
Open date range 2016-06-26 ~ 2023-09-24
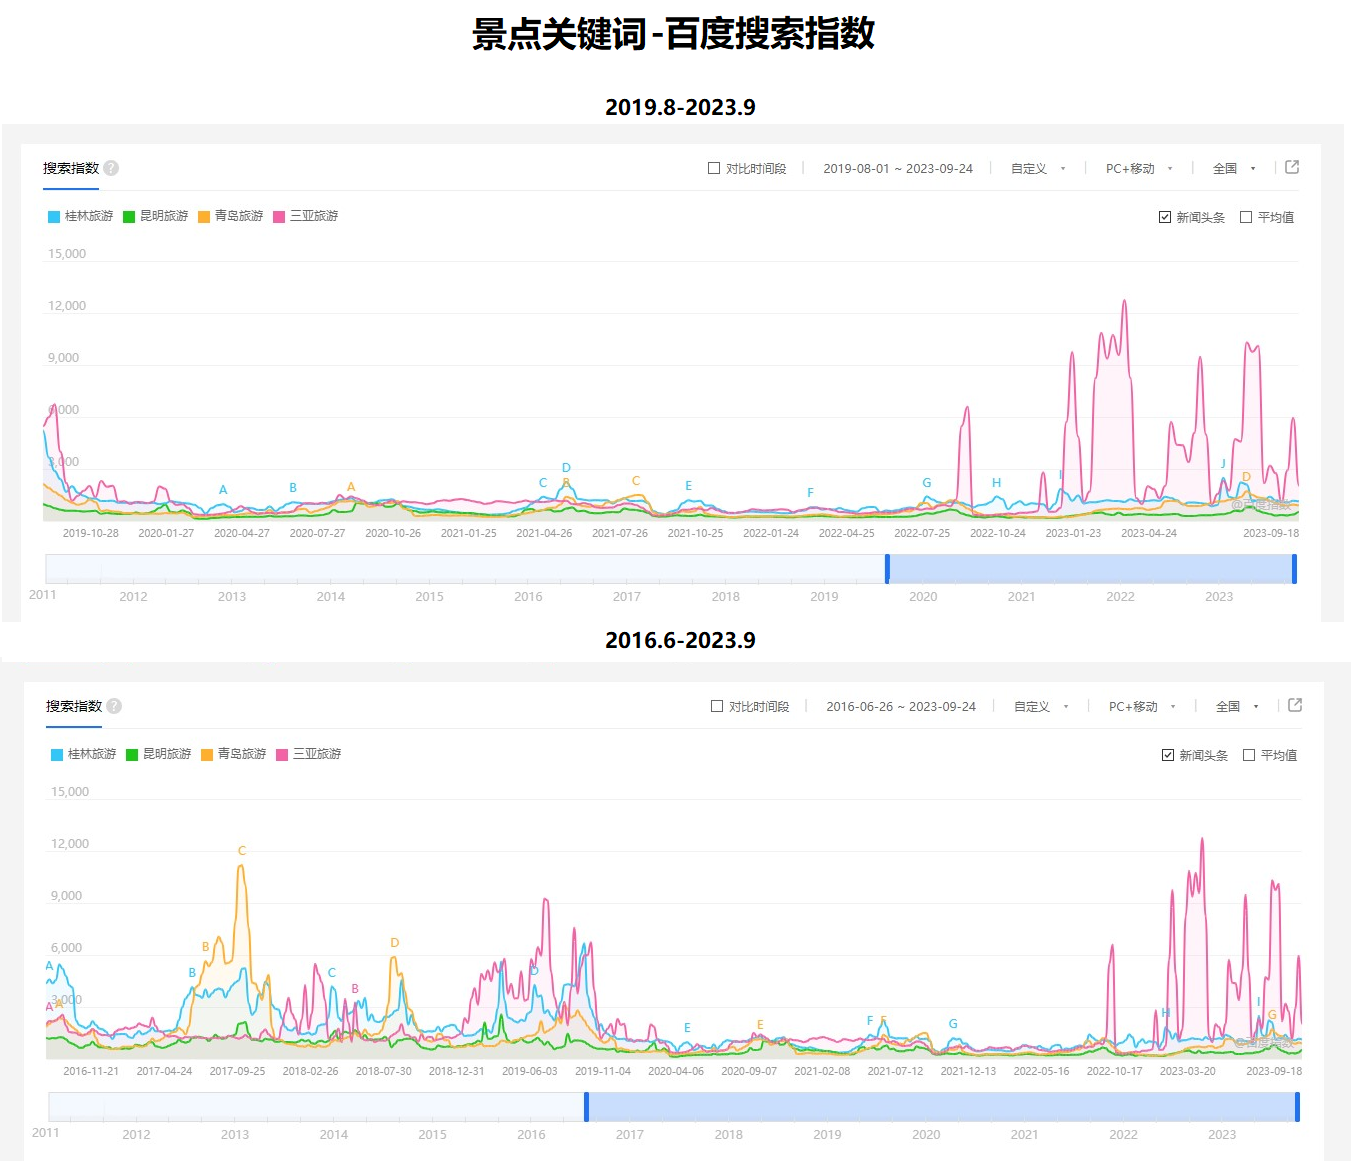[x=901, y=706]
